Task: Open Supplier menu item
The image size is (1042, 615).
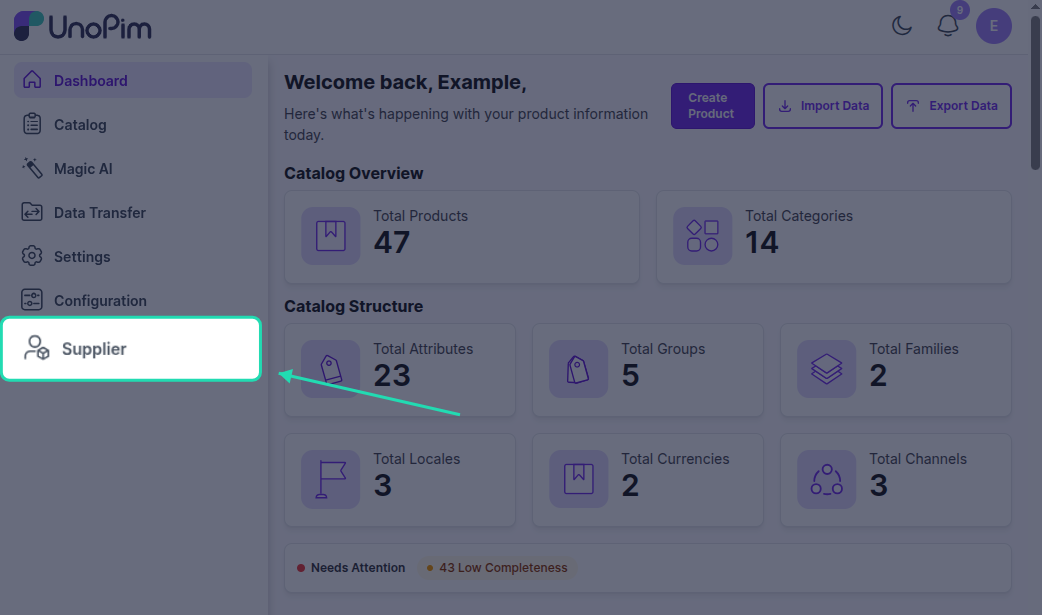Action: click(132, 348)
